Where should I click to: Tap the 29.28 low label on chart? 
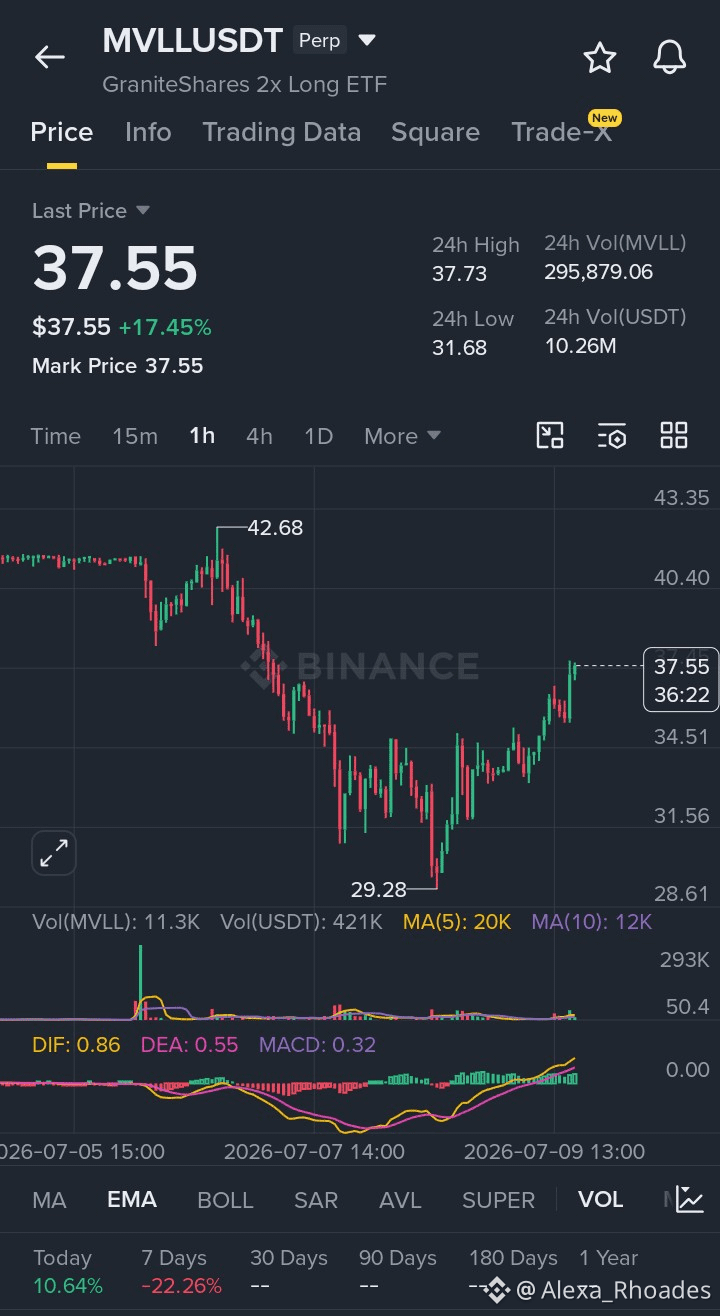click(378, 889)
